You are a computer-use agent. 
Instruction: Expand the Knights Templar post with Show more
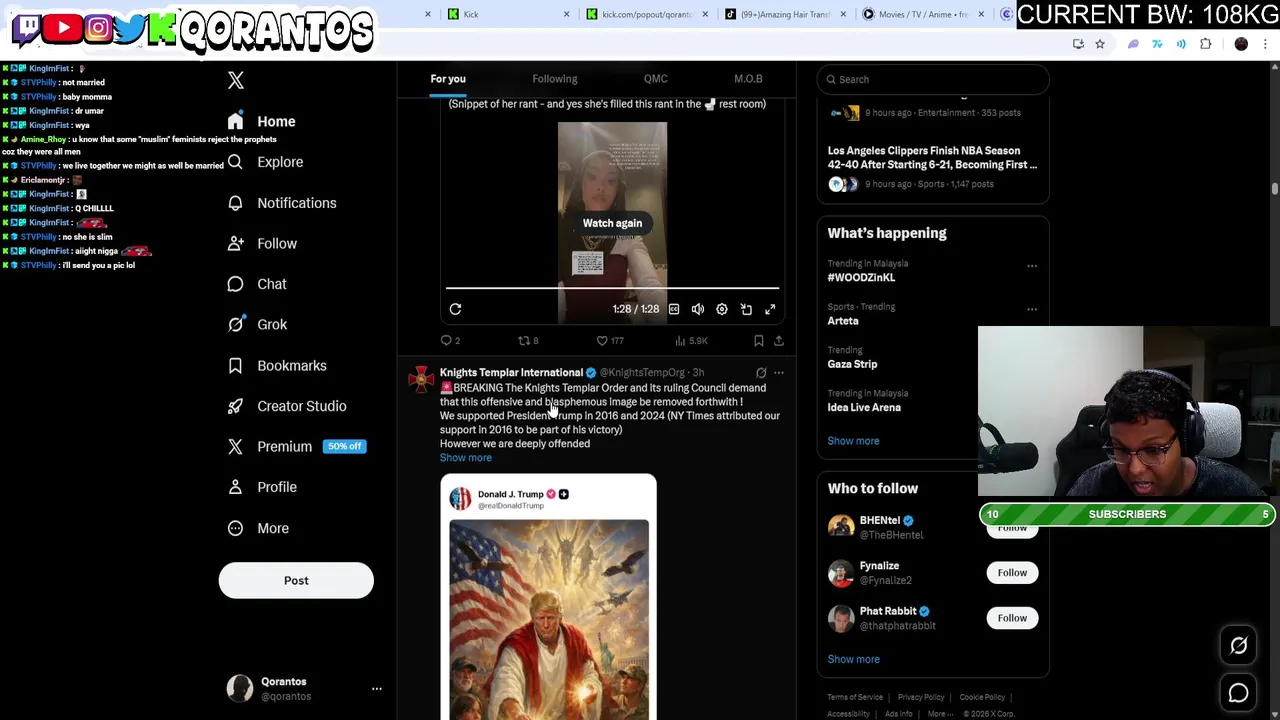pyautogui.click(x=466, y=458)
